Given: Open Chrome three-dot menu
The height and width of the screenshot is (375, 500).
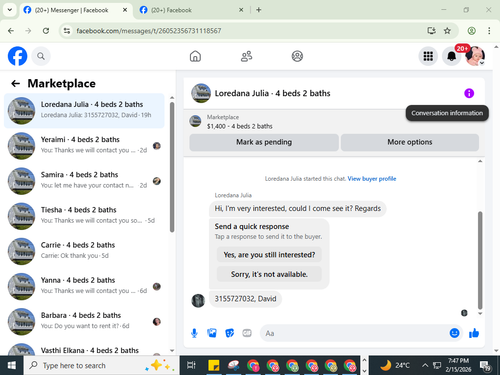Looking at the screenshot, I should [x=489, y=31].
